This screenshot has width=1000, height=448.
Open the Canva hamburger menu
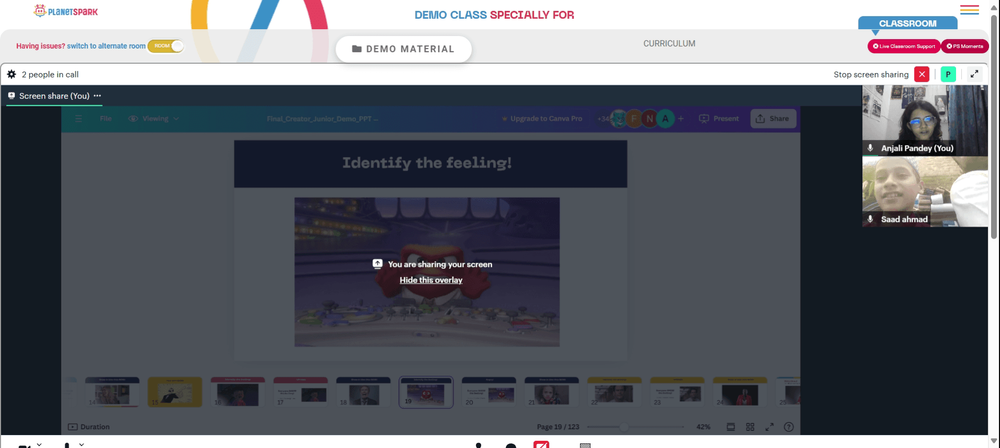(x=78, y=119)
